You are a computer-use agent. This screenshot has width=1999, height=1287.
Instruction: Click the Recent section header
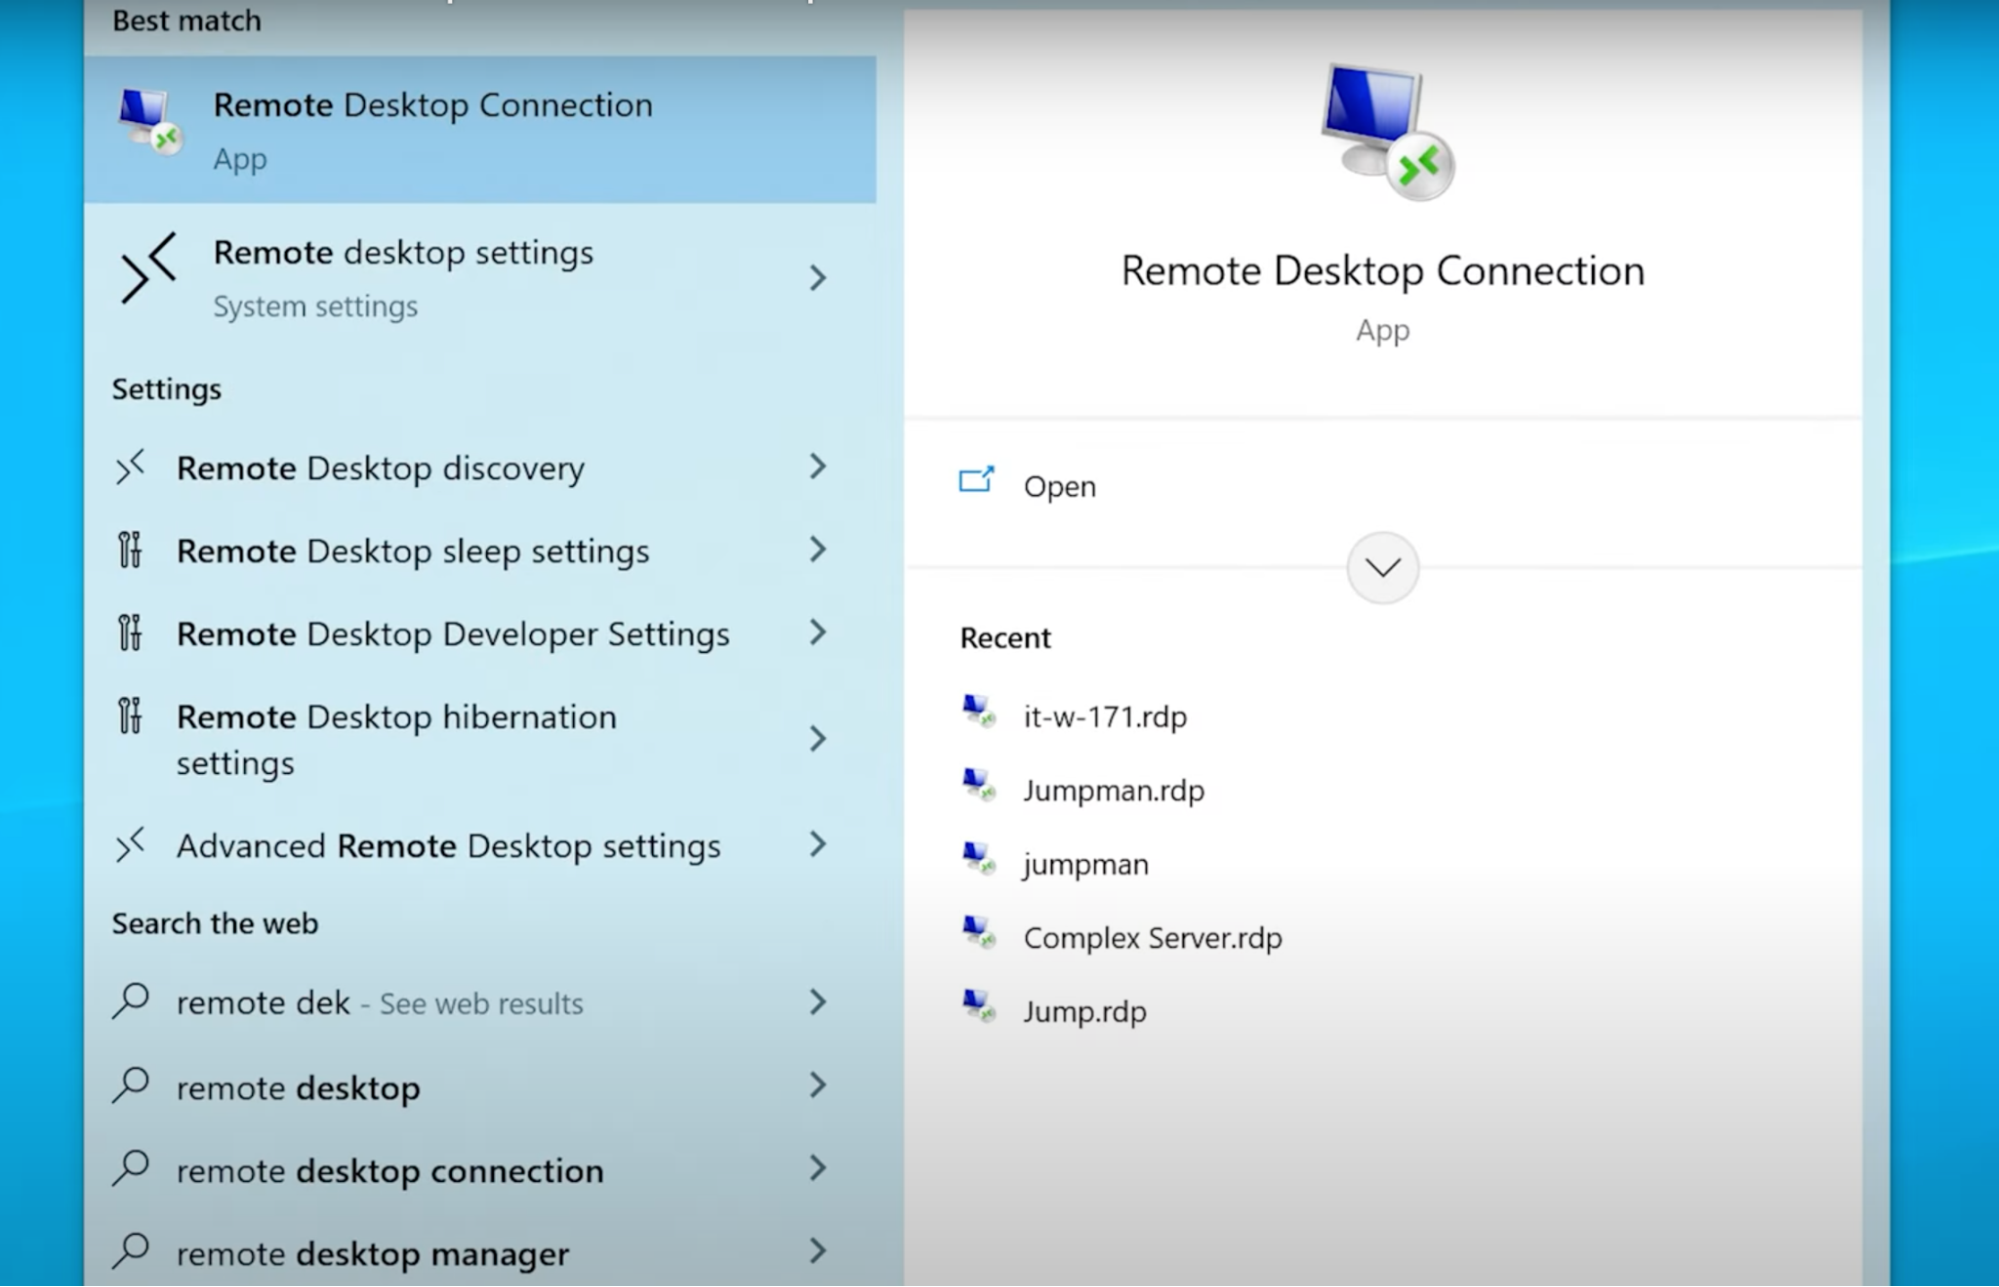click(x=1005, y=638)
